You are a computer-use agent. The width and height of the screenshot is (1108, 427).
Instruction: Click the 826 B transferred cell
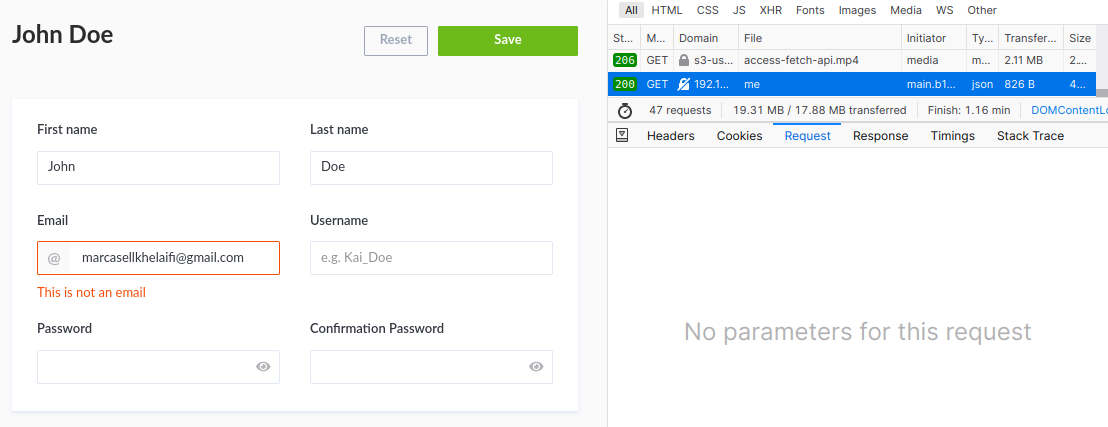point(1020,84)
